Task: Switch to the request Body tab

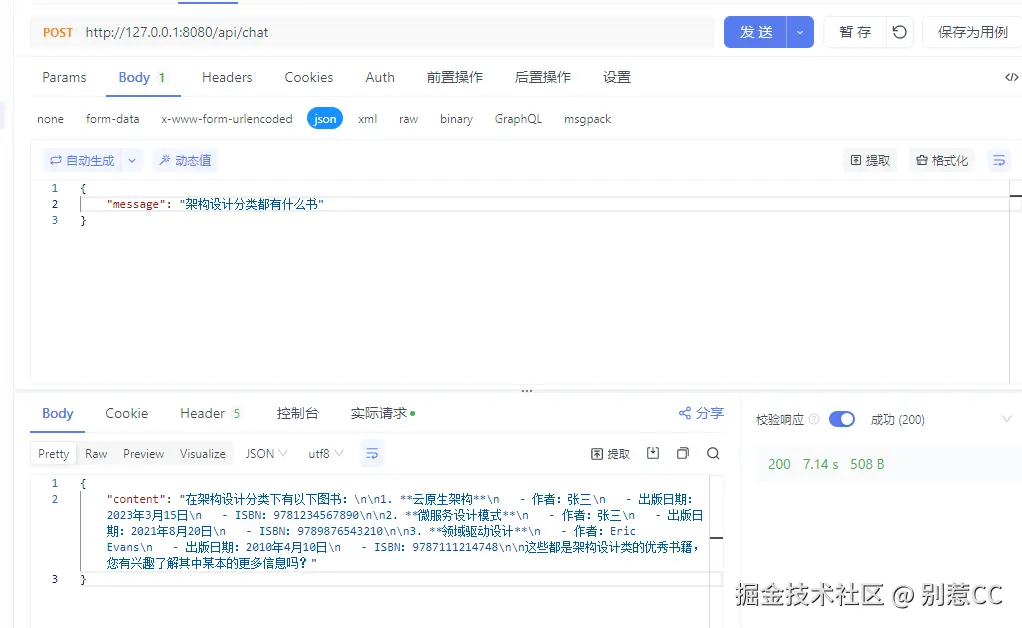Action: pyautogui.click(x=142, y=77)
